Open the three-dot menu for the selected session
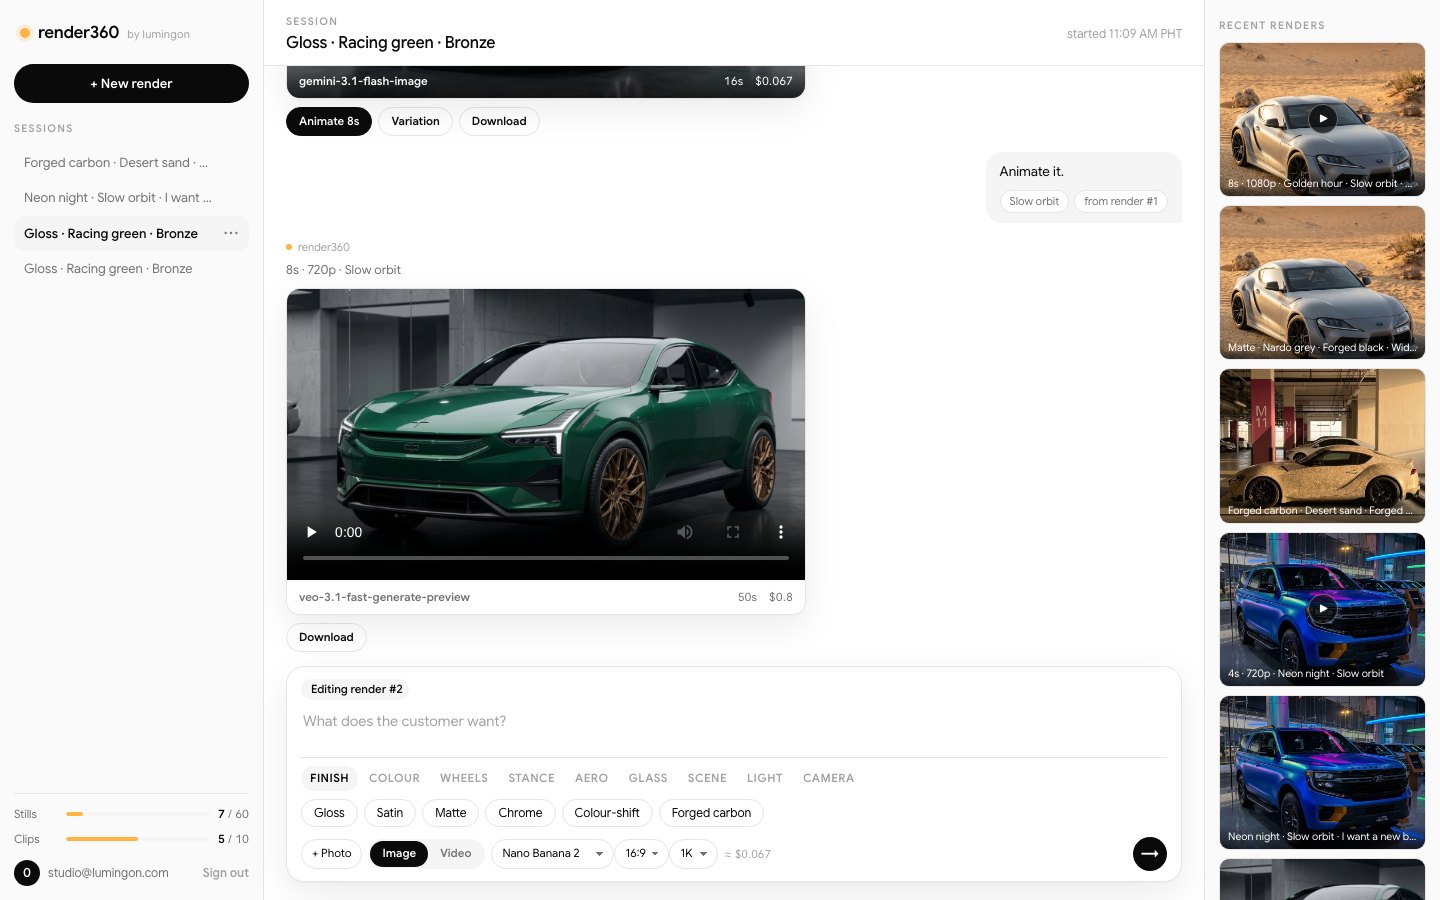Screen dimensions: 1440x900 (x=231, y=233)
